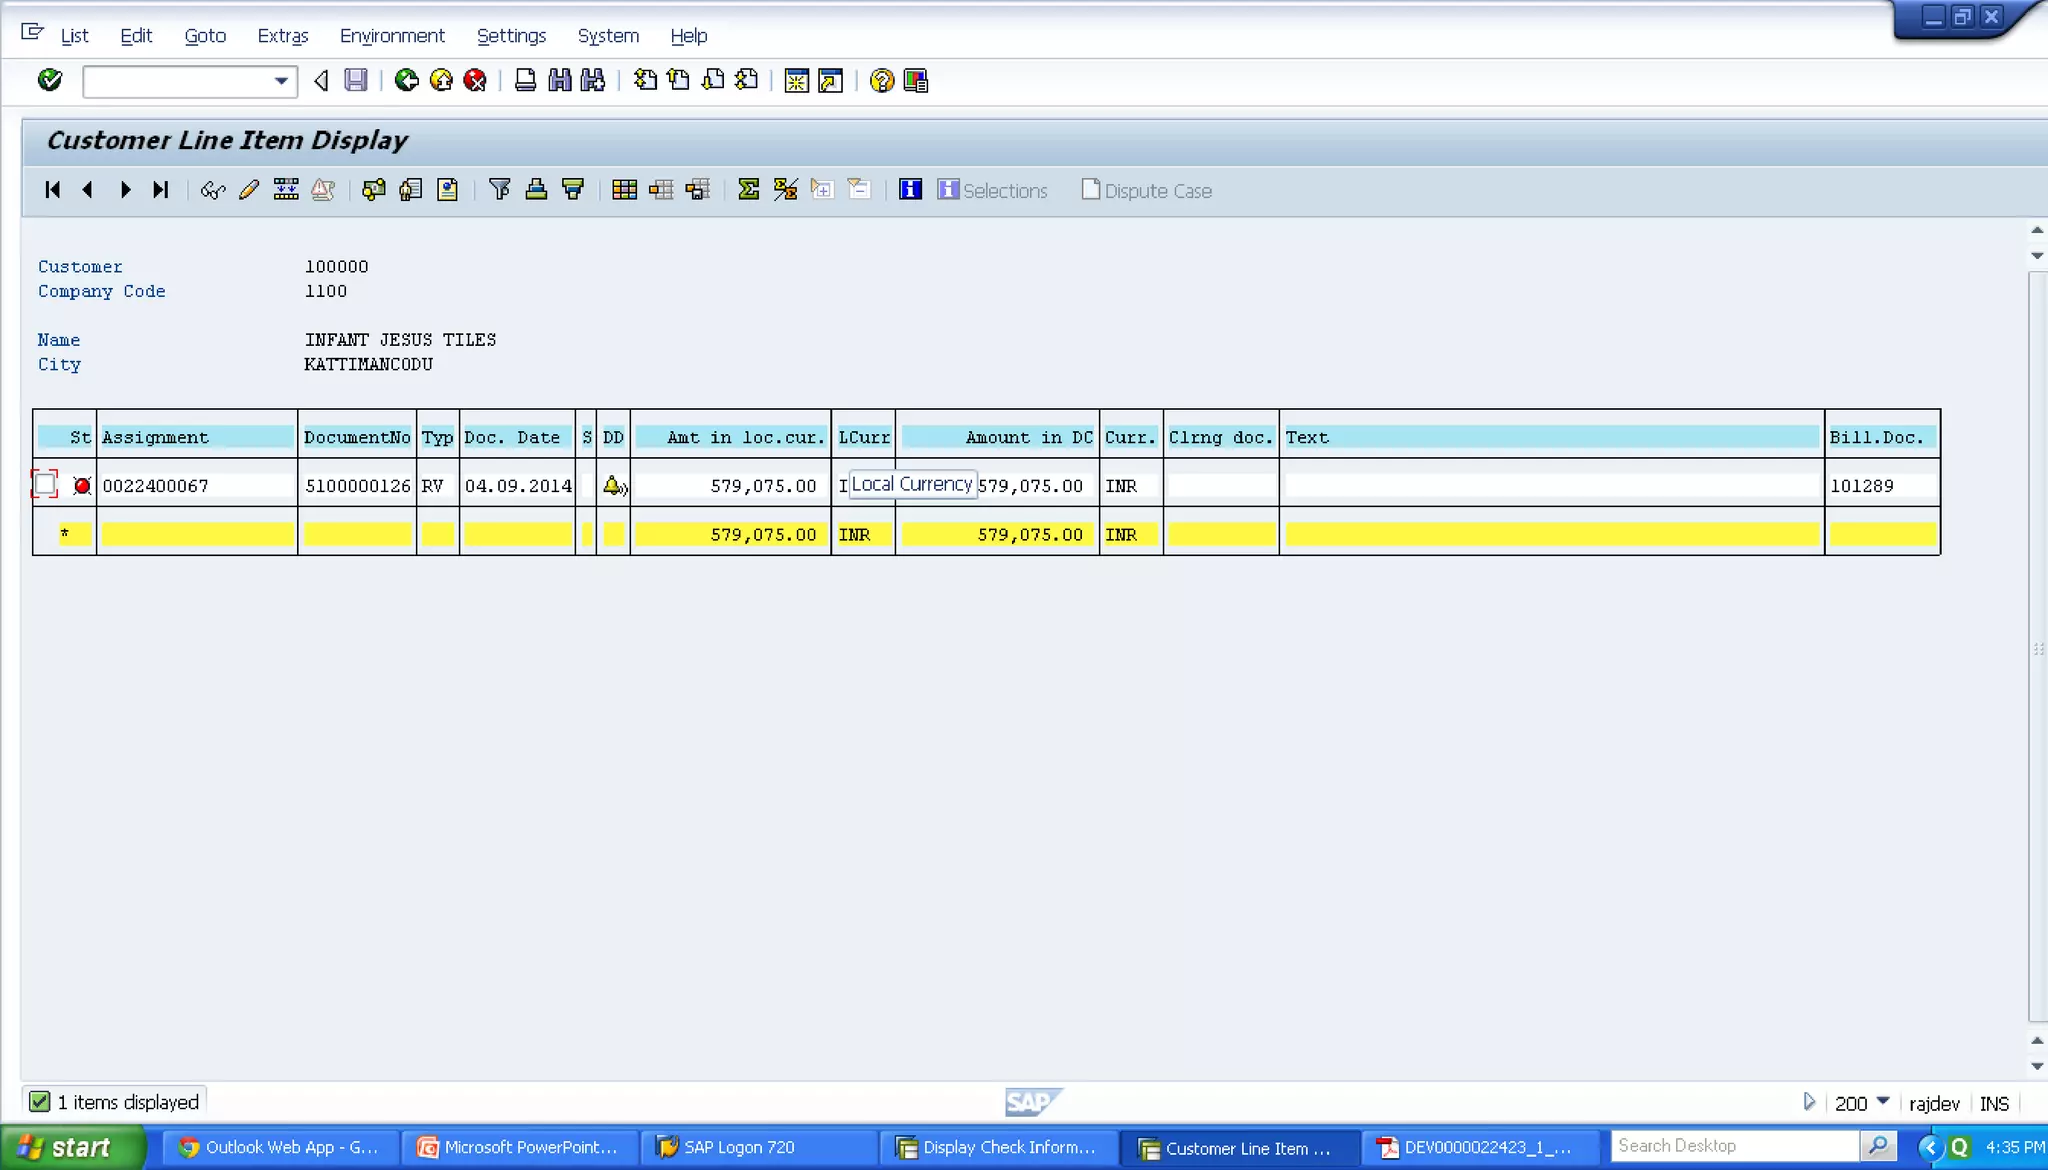Open the Goto menu
The image size is (2048, 1170).
205,36
